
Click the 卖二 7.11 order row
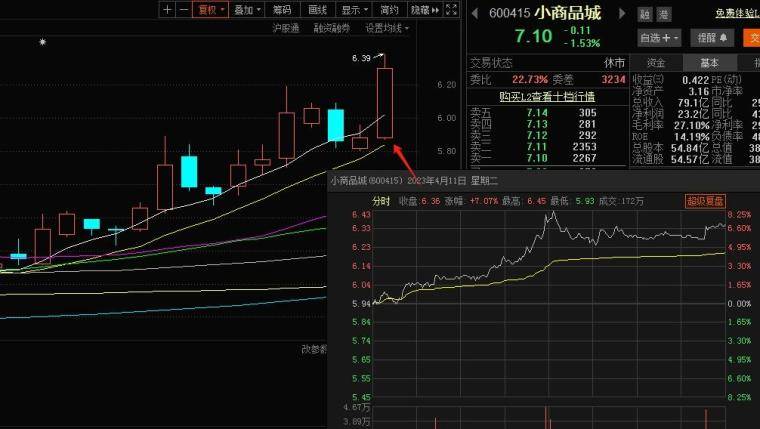[x=547, y=146]
